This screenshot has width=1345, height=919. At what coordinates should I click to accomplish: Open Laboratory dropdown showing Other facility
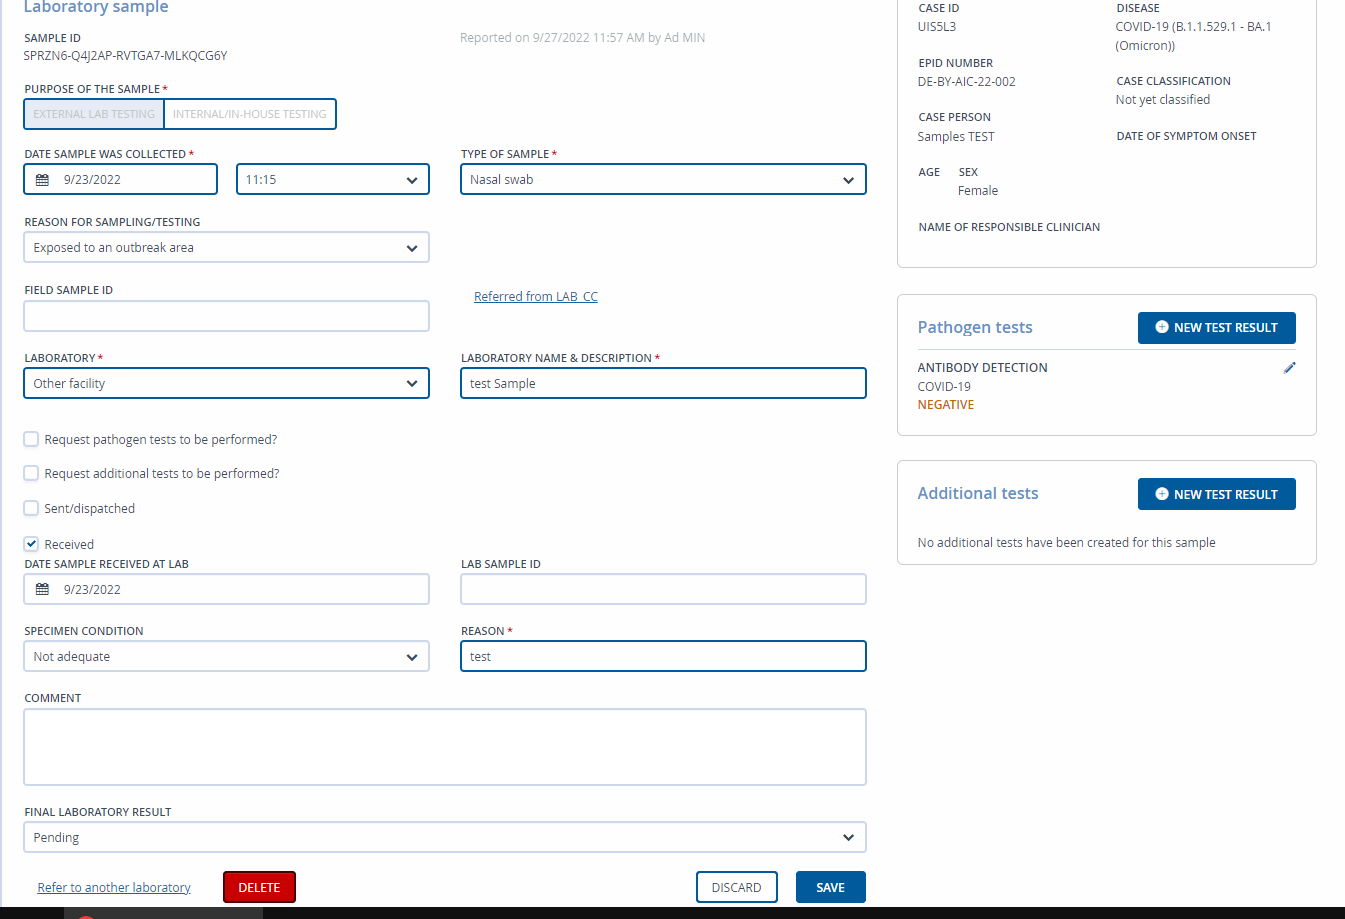point(226,383)
